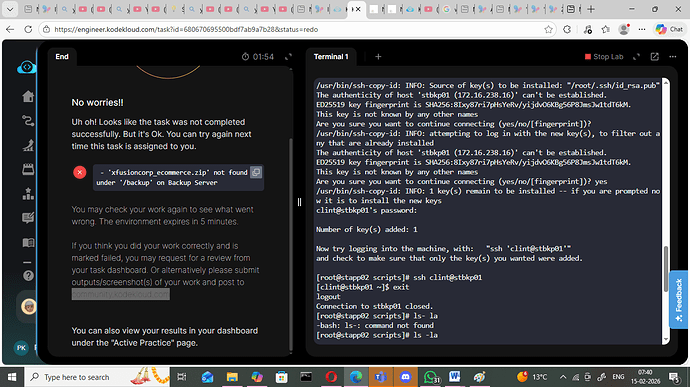Open the ENG language indicator in tray
The width and height of the screenshot is (690, 387).
[x=618, y=377]
